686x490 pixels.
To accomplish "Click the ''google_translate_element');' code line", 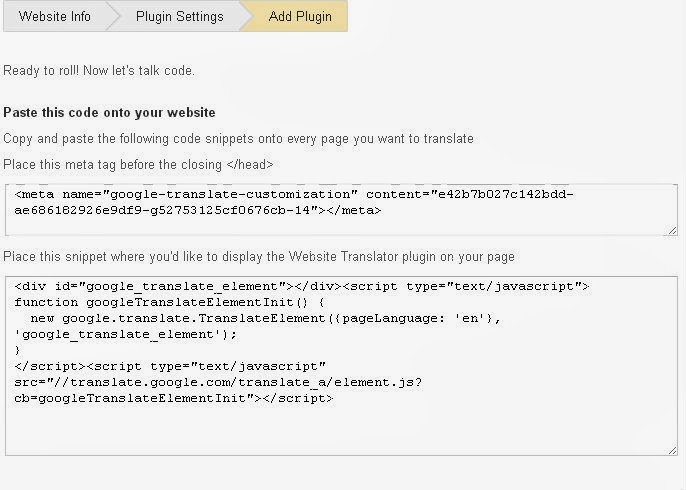I will pos(126,334).
